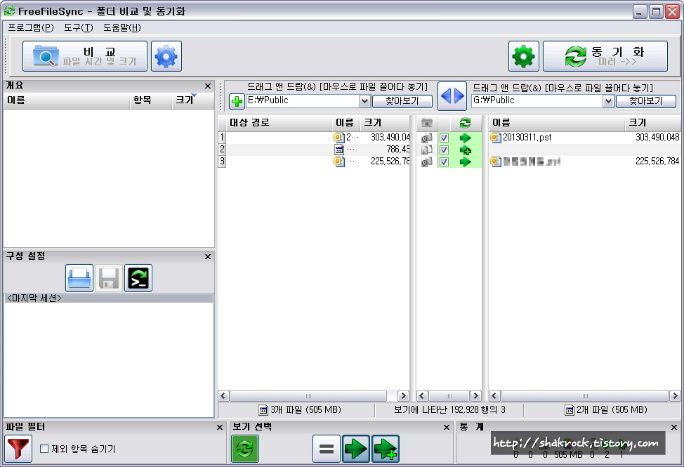Edit the E:\Public path field

[x=303, y=101]
